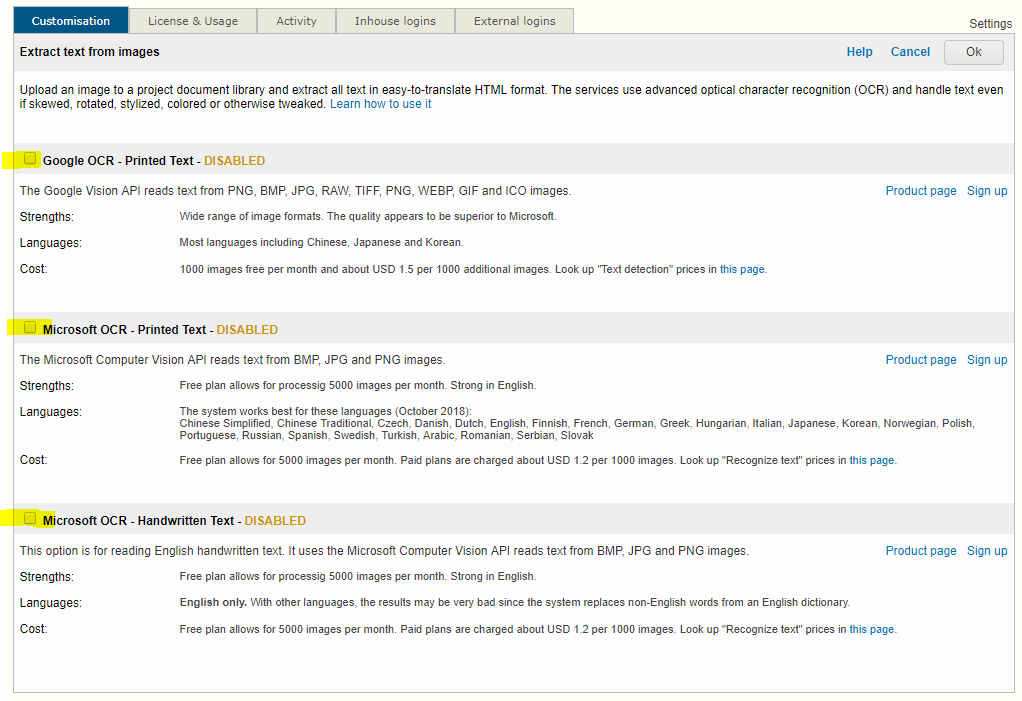The height and width of the screenshot is (701, 1022).
Task: Open the Google OCR Product page link
Action: click(921, 191)
